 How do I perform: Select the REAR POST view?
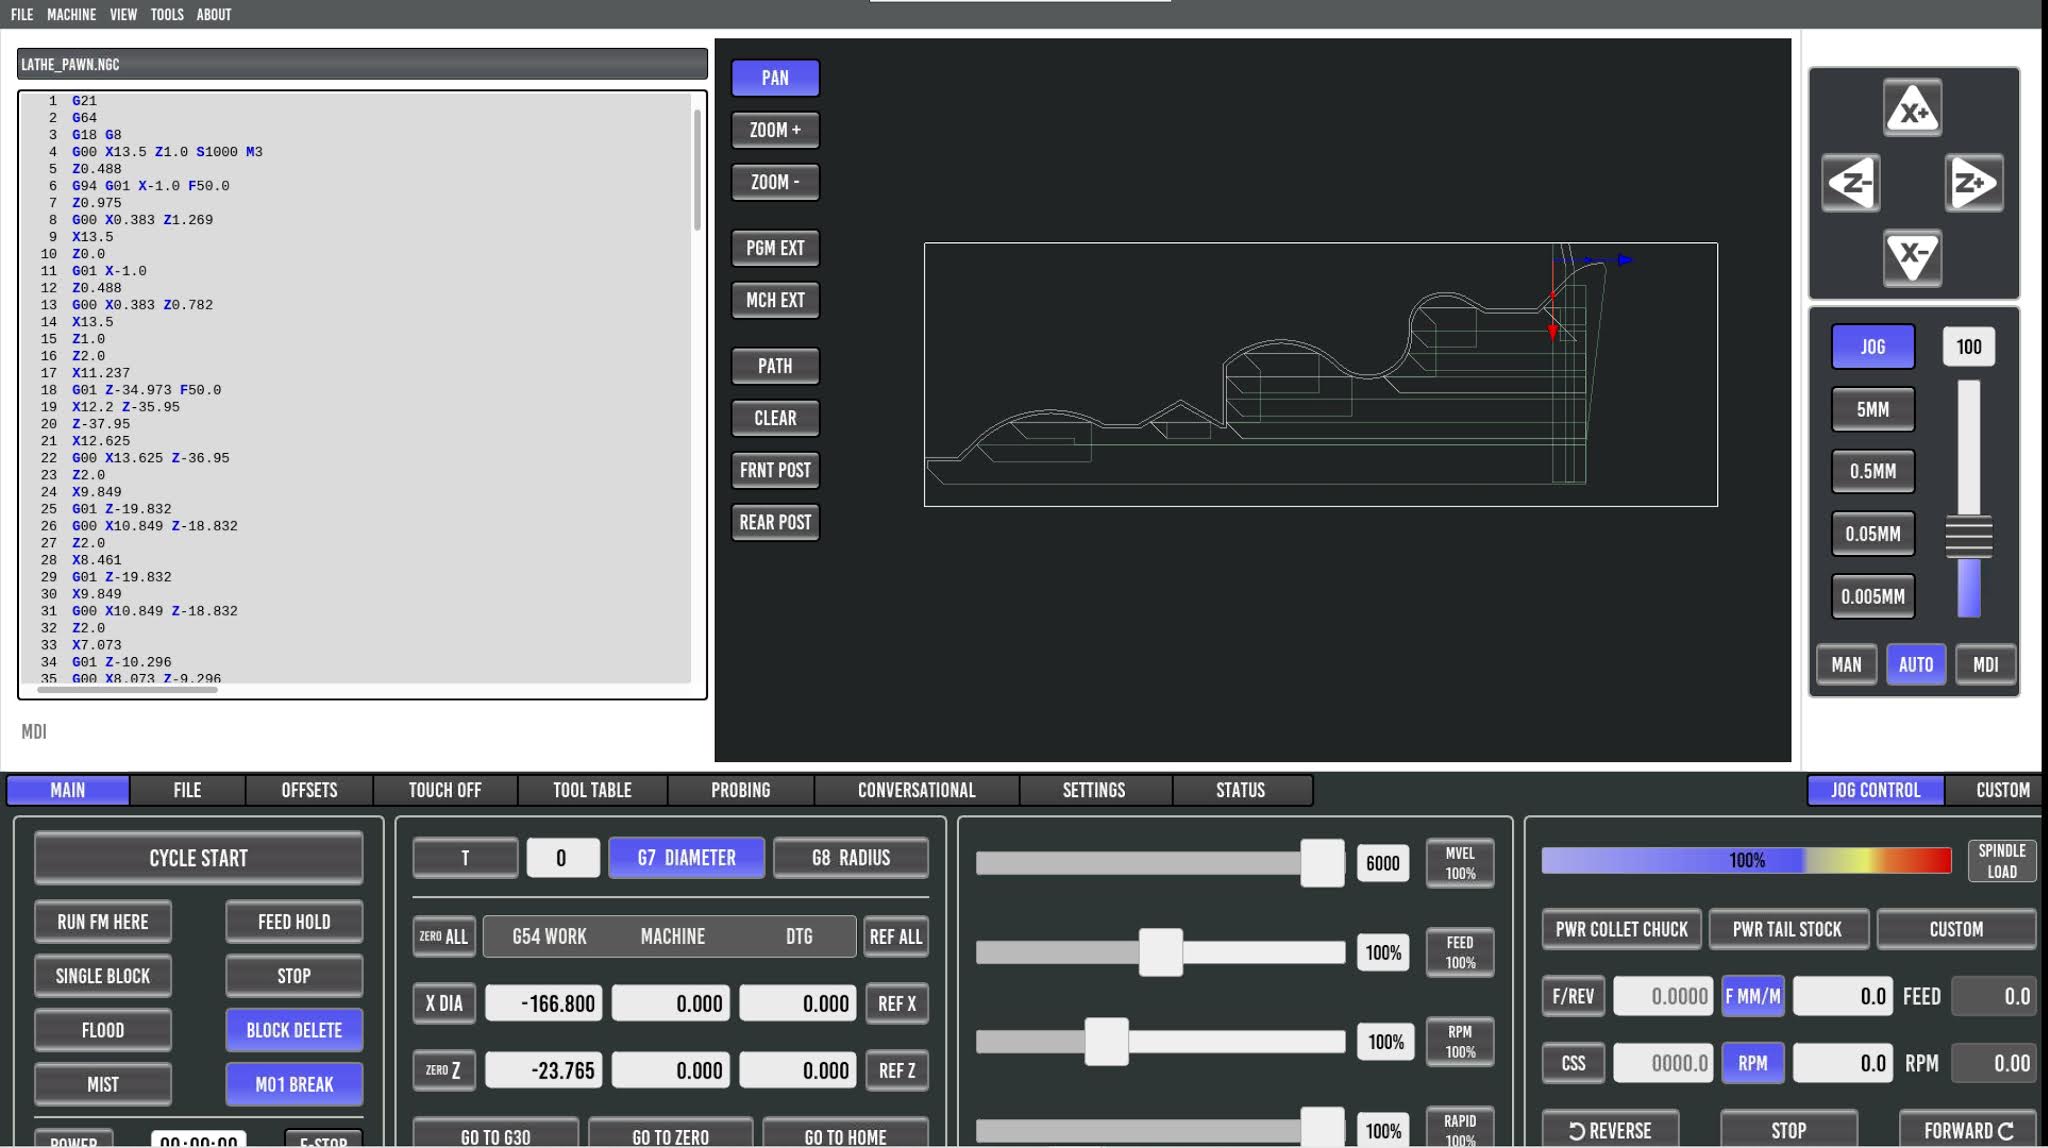pyautogui.click(x=774, y=521)
